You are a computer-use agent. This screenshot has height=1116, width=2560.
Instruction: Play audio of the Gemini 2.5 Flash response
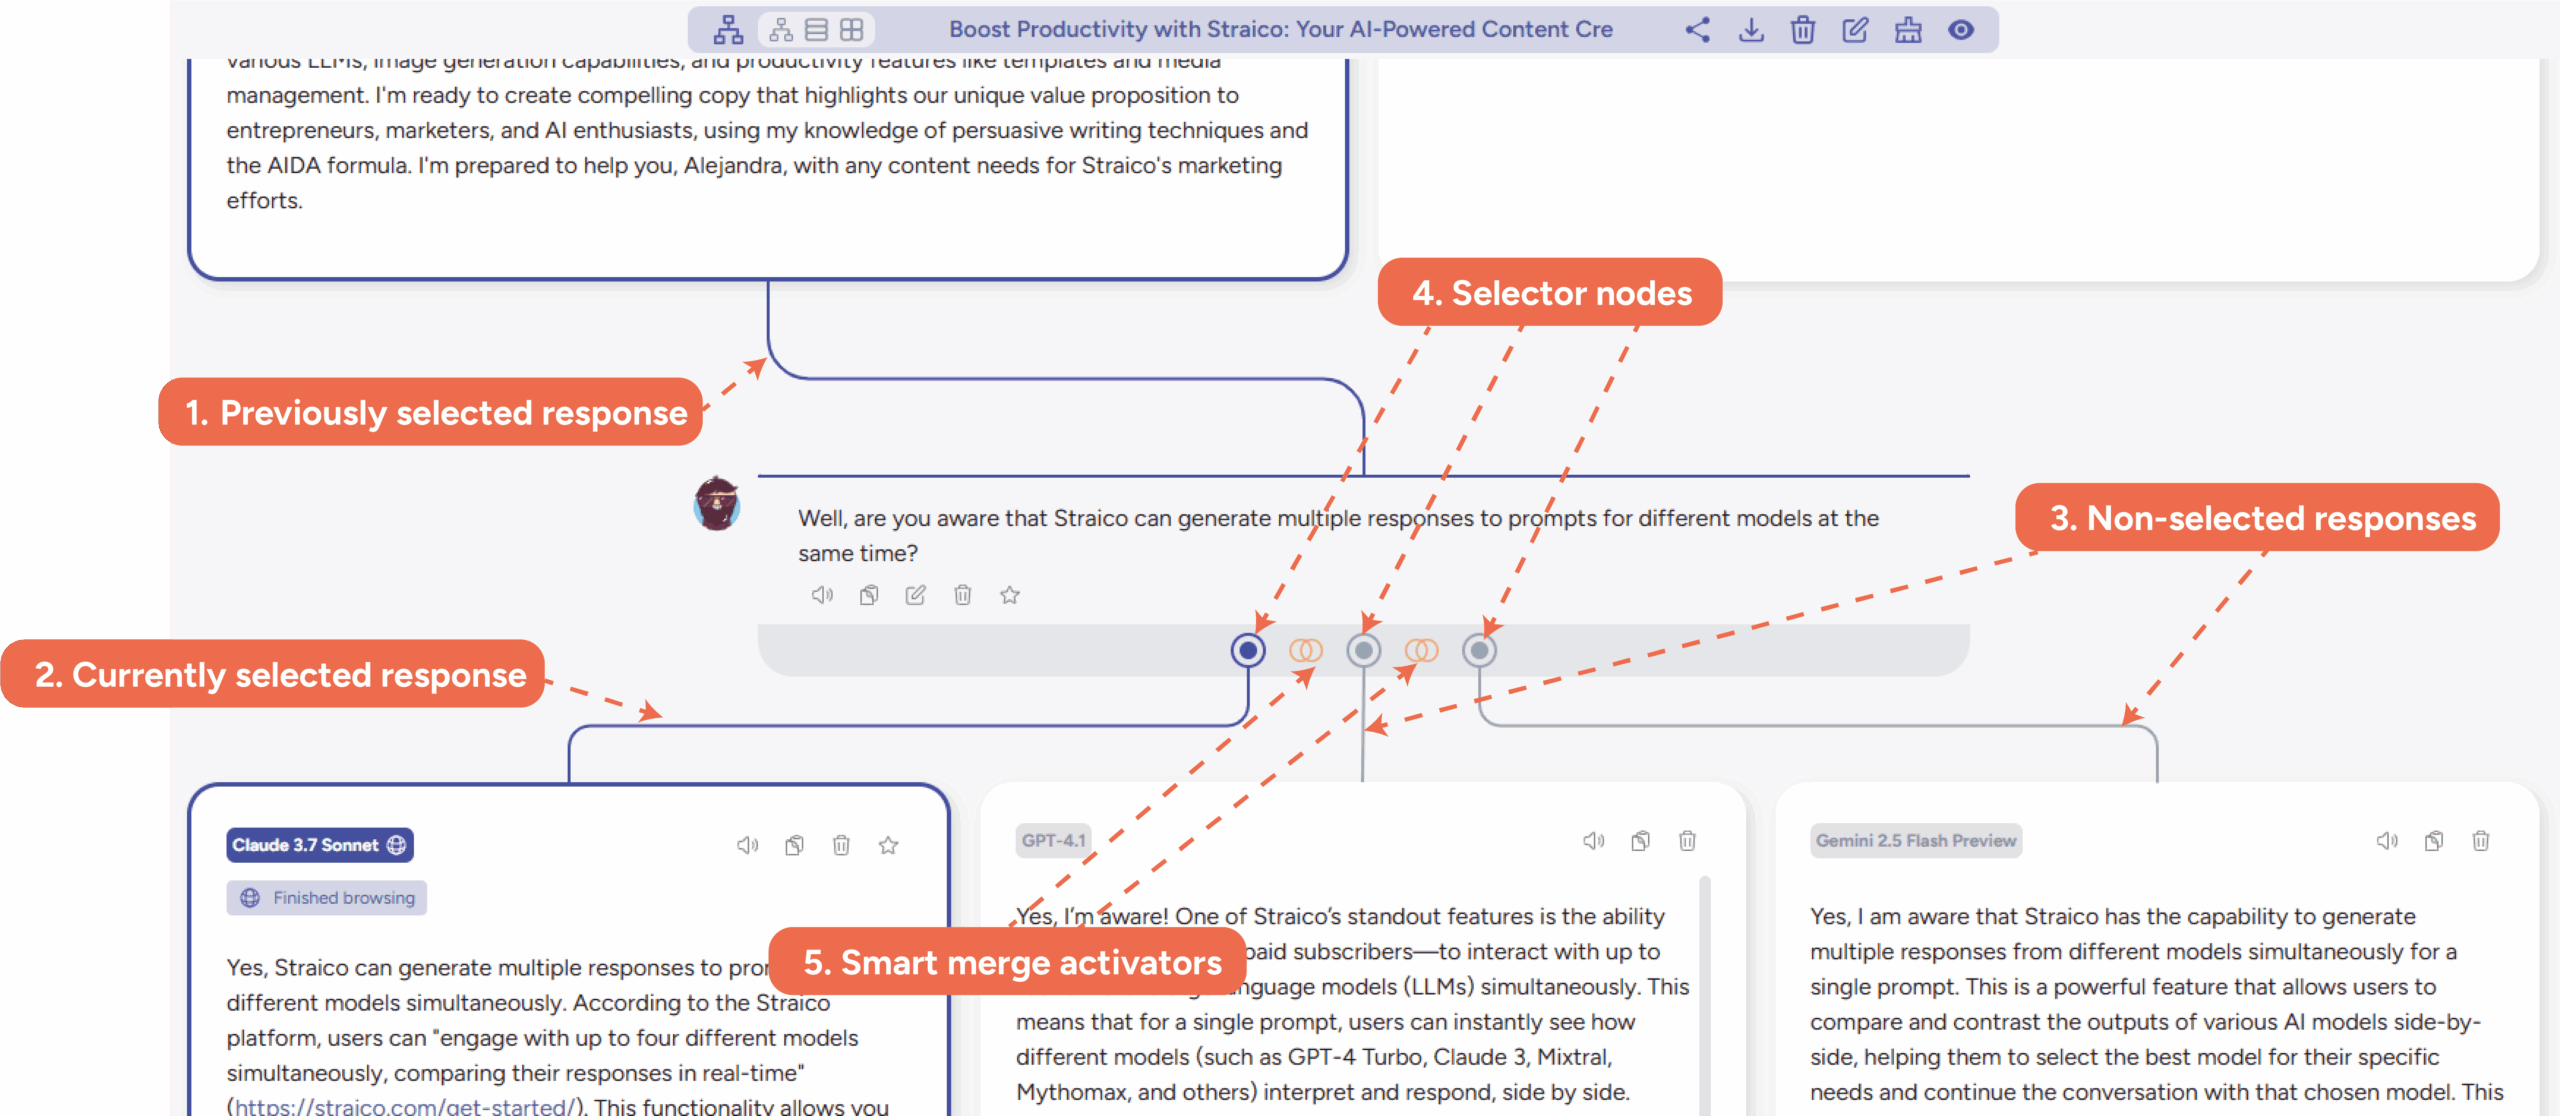click(2386, 841)
